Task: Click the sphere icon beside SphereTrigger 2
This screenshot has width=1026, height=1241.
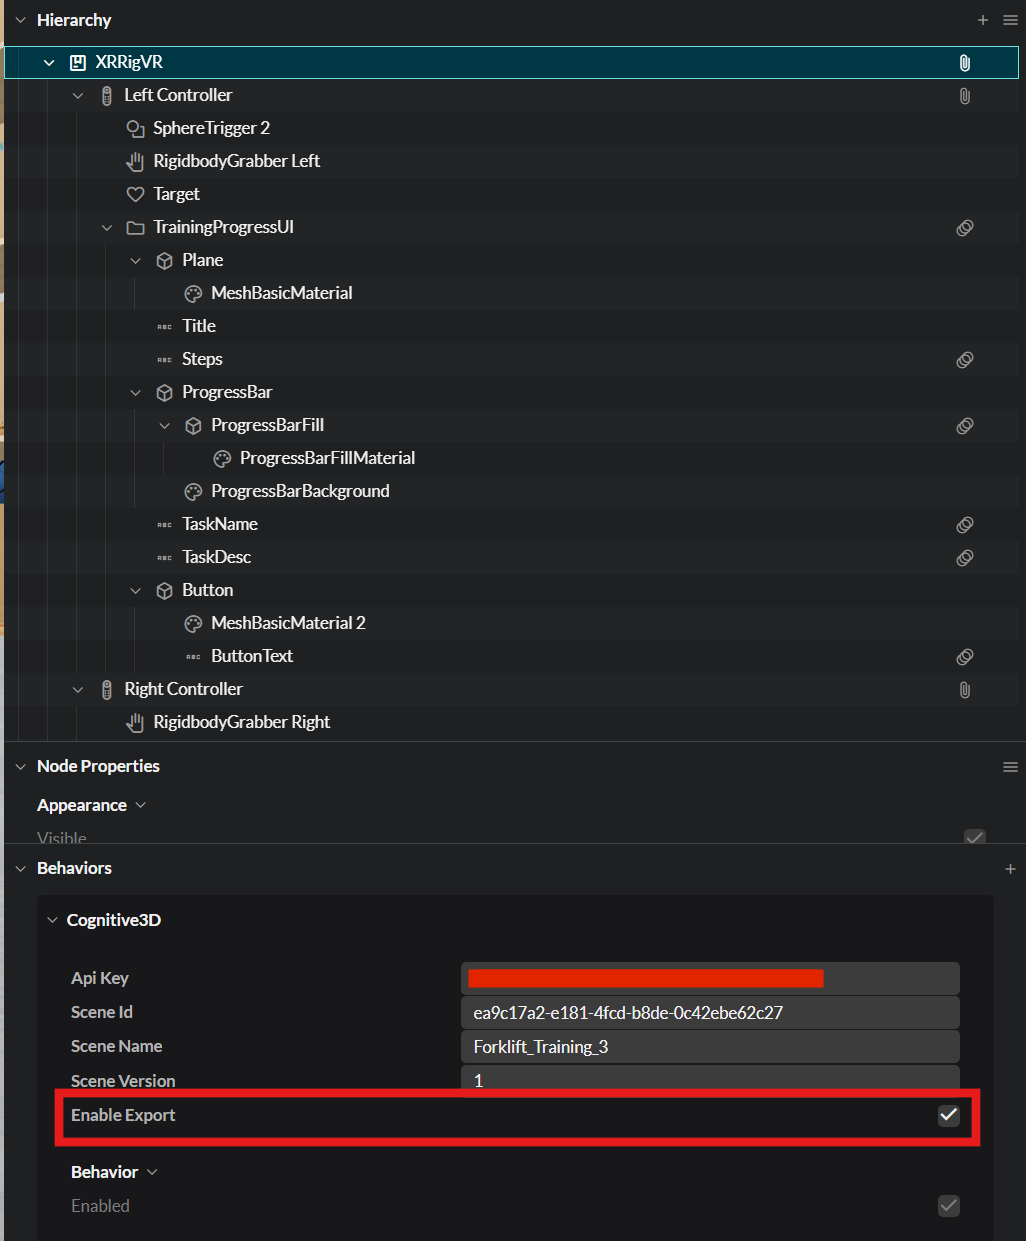Action: [135, 128]
